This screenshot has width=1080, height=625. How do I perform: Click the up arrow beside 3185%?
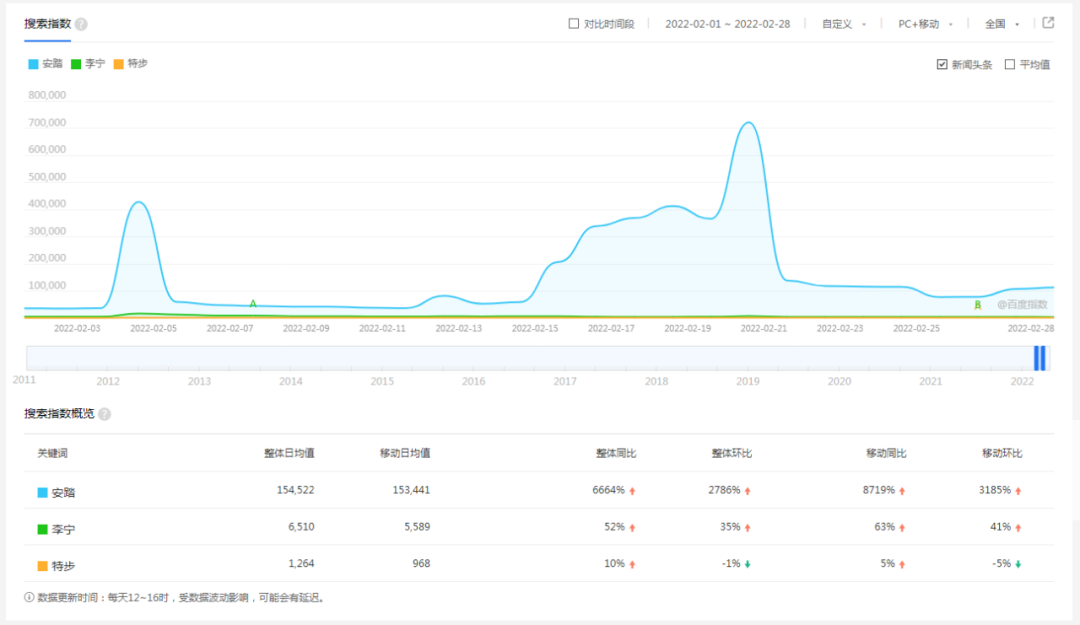[1018, 491]
